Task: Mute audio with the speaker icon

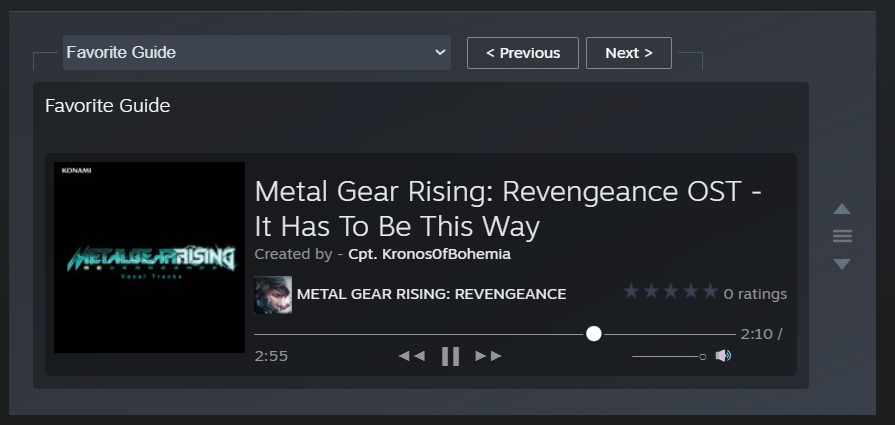Action: coord(723,356)
